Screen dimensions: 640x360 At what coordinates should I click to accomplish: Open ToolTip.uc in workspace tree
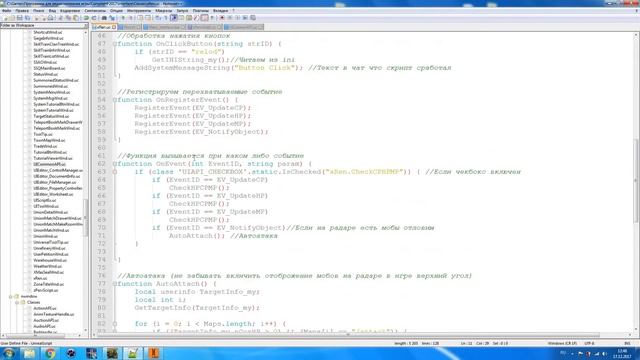click(43, 134)
